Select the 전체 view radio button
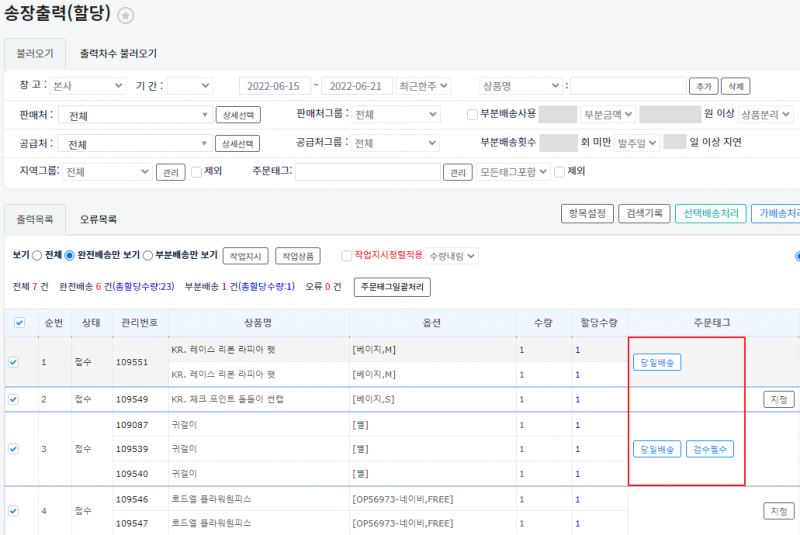Viewport: 800px width, 535px height. click(37, 256)
